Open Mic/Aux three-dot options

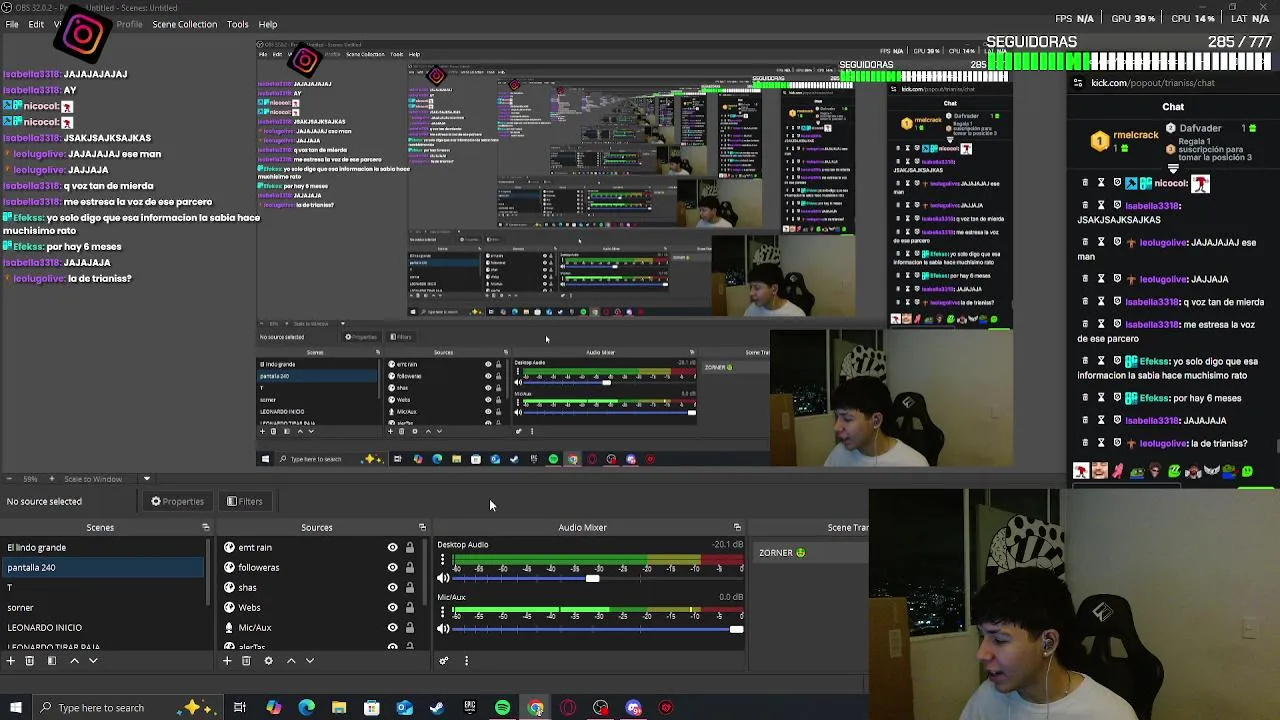pyautogui.click(x=443, y=612)
